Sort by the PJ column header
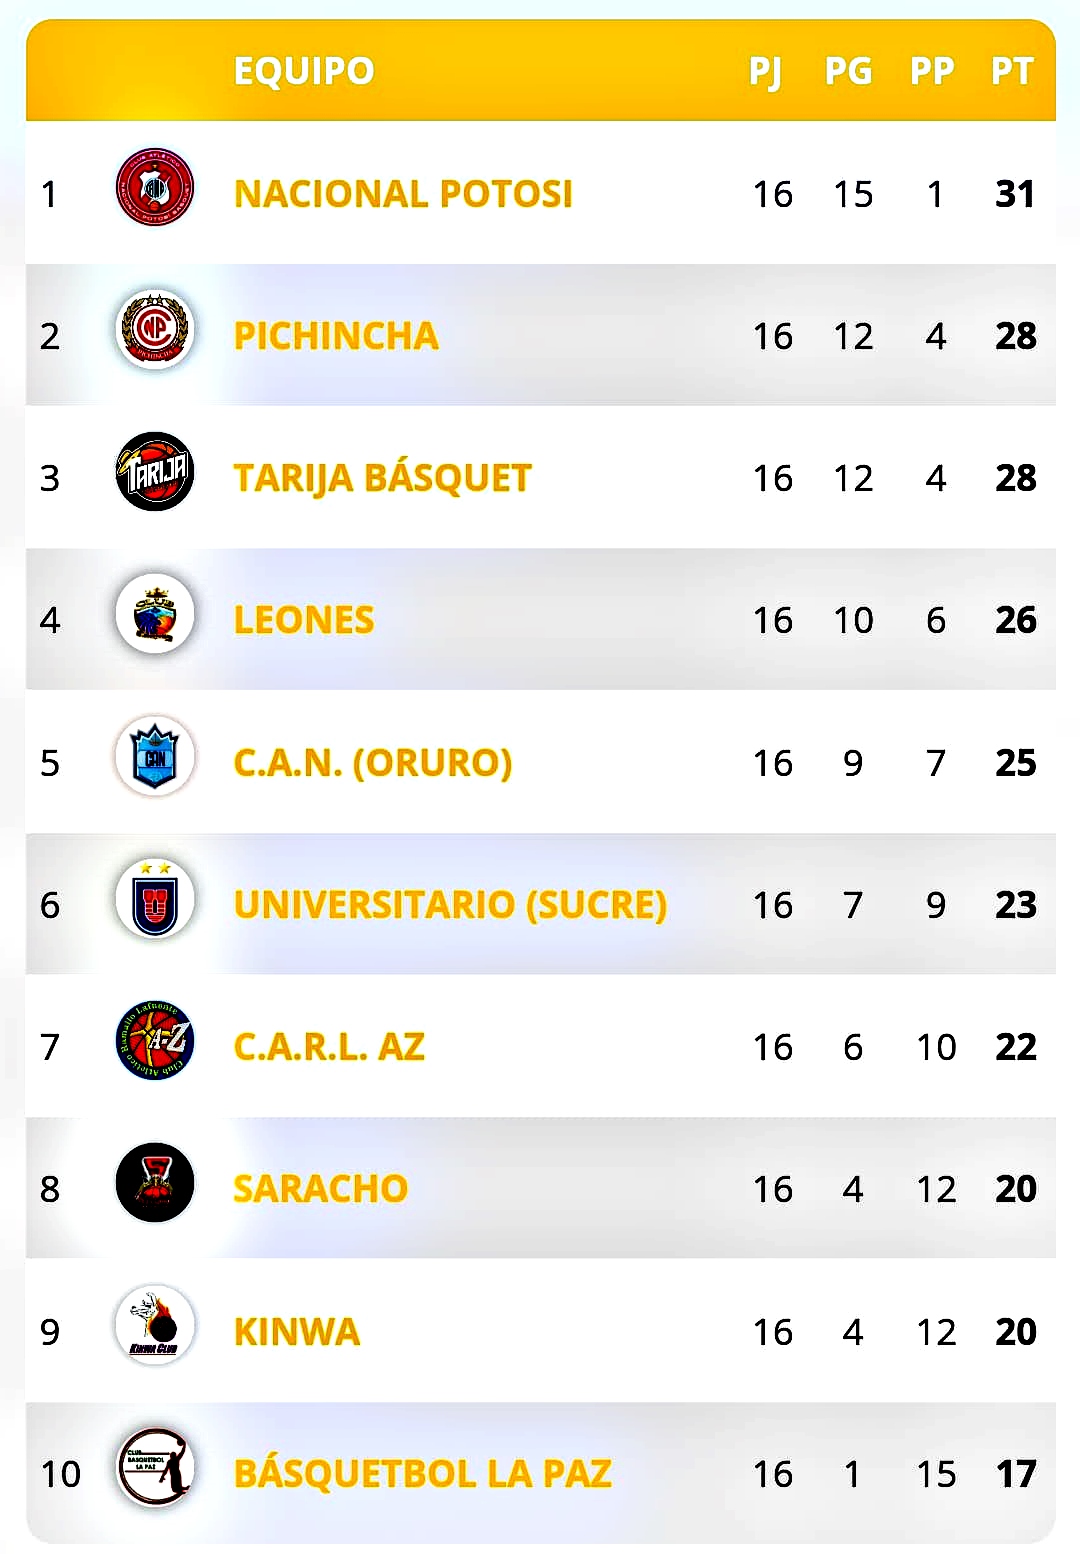 766,71
